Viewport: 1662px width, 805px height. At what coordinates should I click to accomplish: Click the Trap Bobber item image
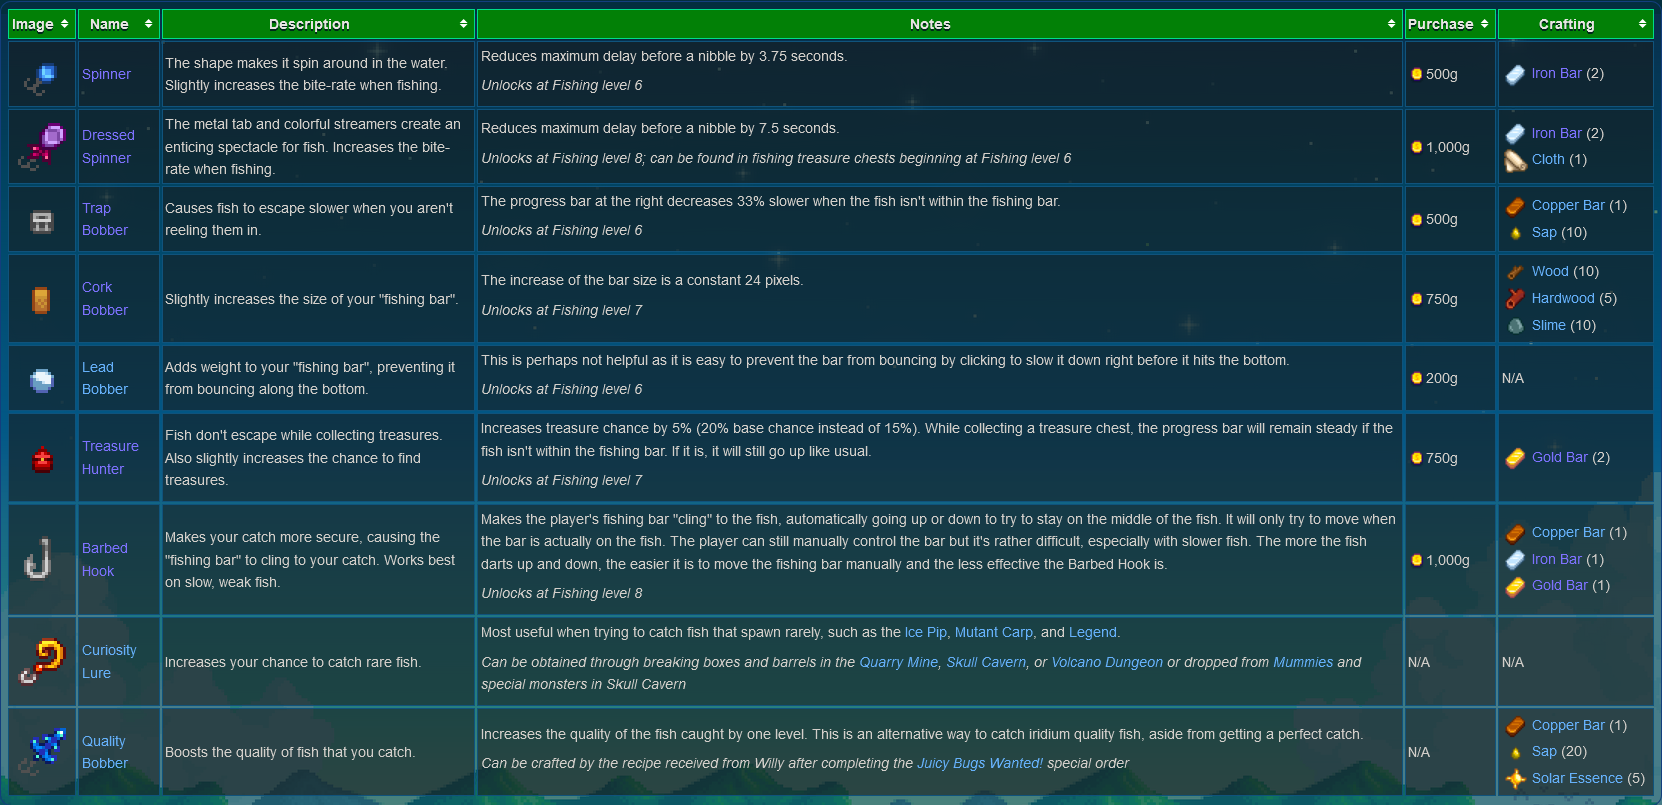click(42, 221)
